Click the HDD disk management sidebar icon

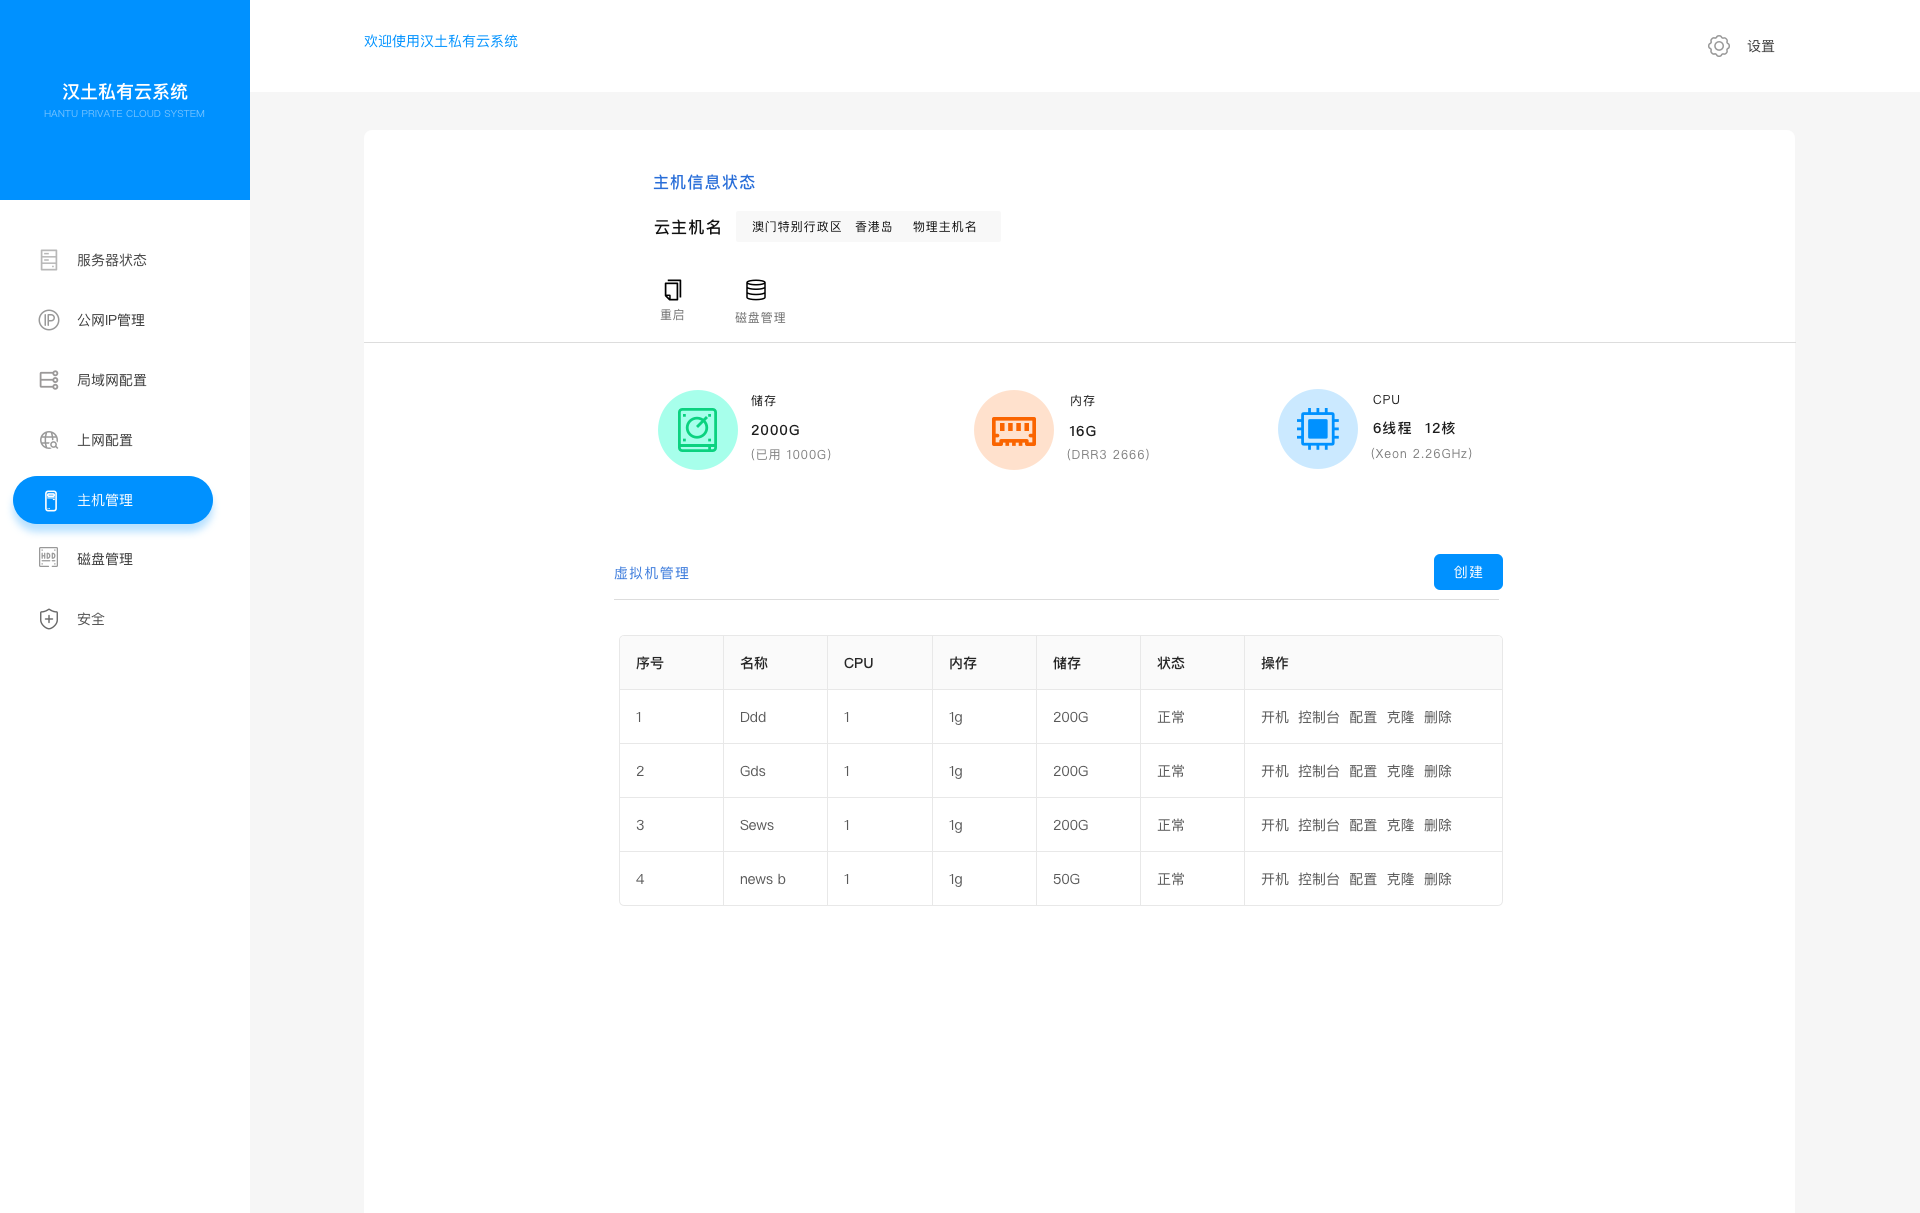pyautogui.click(x=48, y=558)
